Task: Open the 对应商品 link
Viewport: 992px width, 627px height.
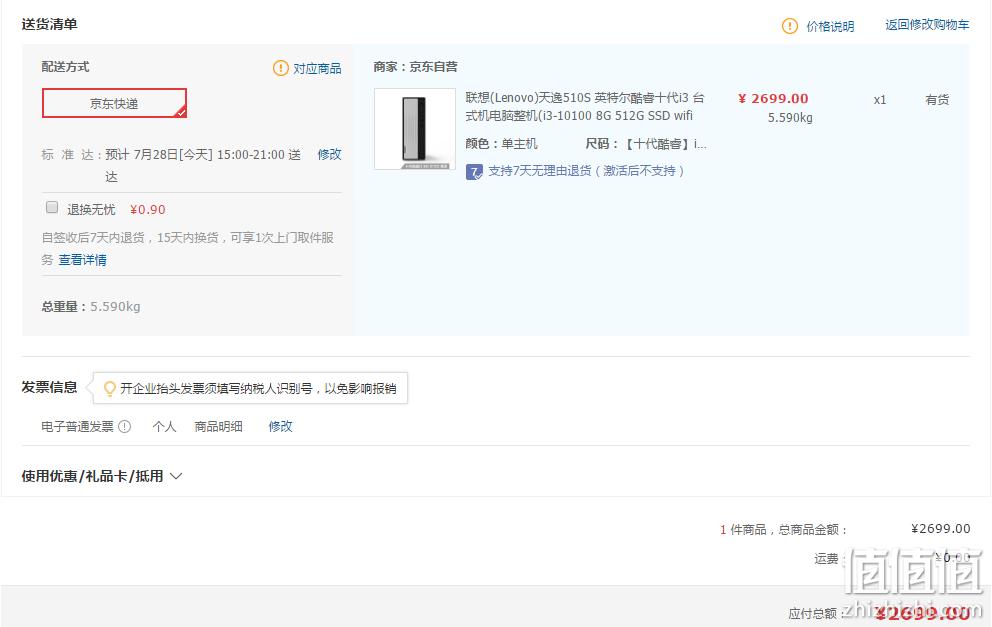Action: 317,68
